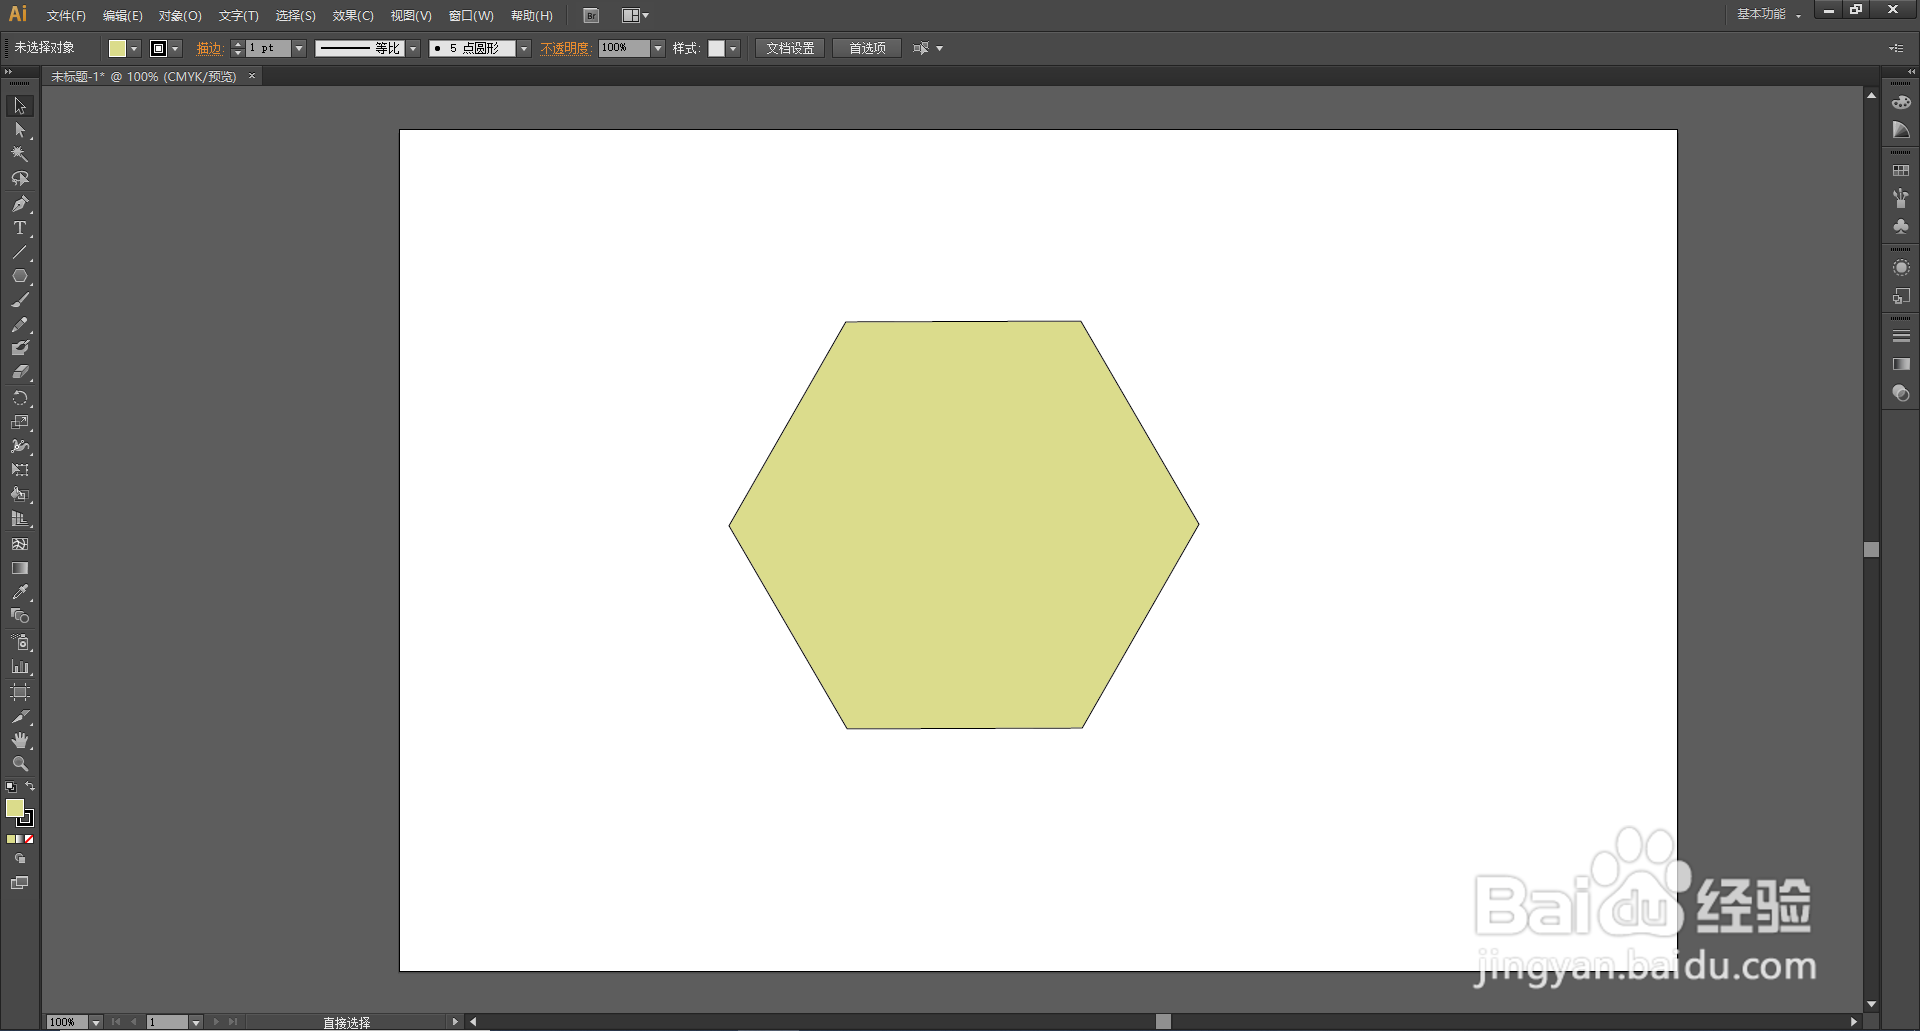
Task: Open the 样式 graphic style dropdown
Action: pyautogui.click(x=733, y=48)
